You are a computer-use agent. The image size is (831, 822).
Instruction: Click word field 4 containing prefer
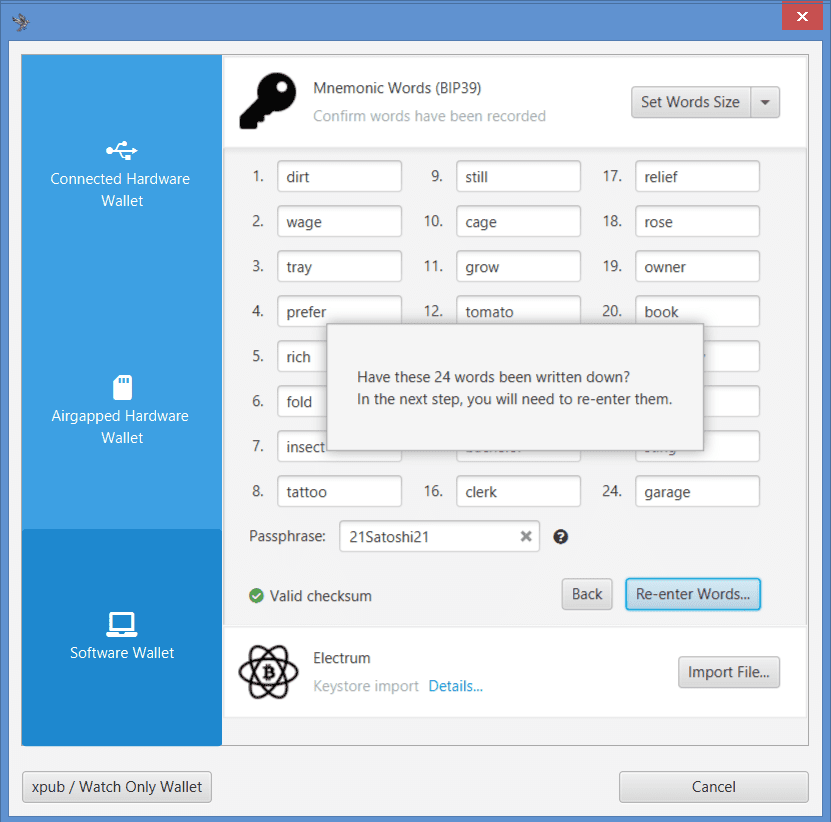(x=339, y=310)
